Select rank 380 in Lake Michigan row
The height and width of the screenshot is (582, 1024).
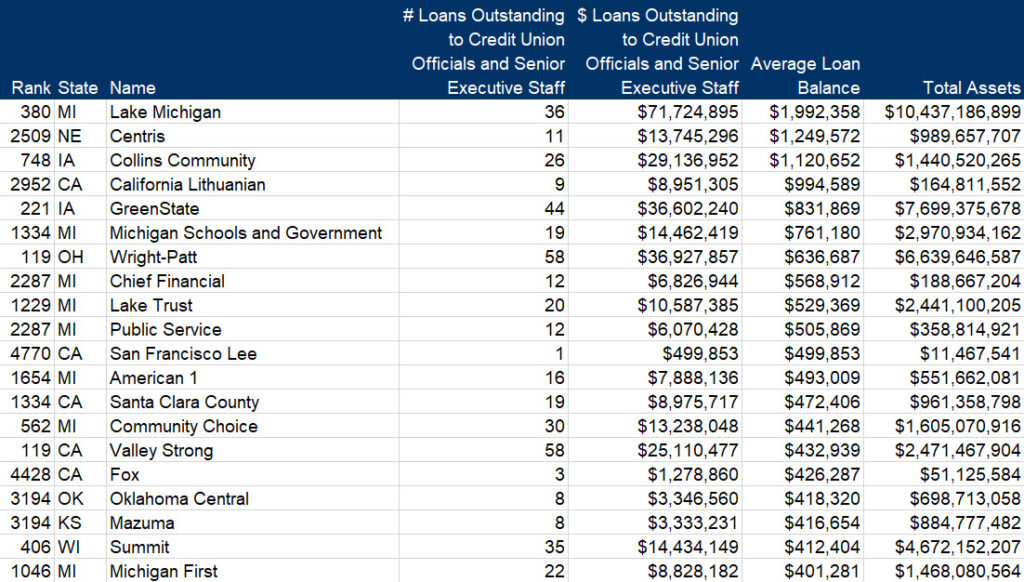tap(35, 112)
